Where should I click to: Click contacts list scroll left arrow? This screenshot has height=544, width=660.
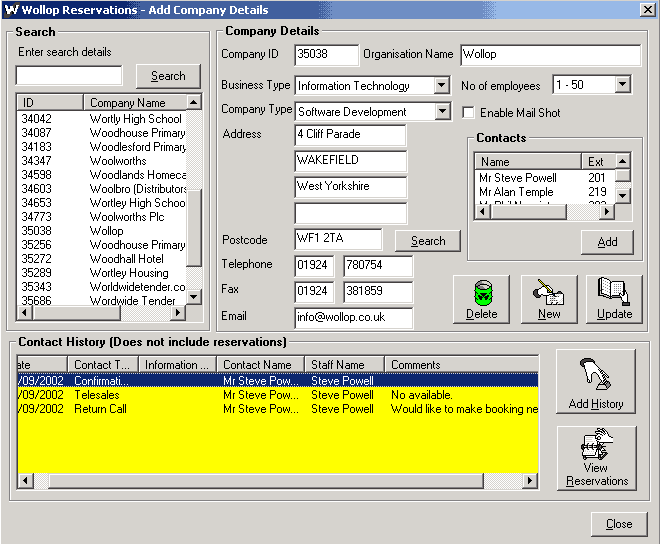click(x=483, y=212)
